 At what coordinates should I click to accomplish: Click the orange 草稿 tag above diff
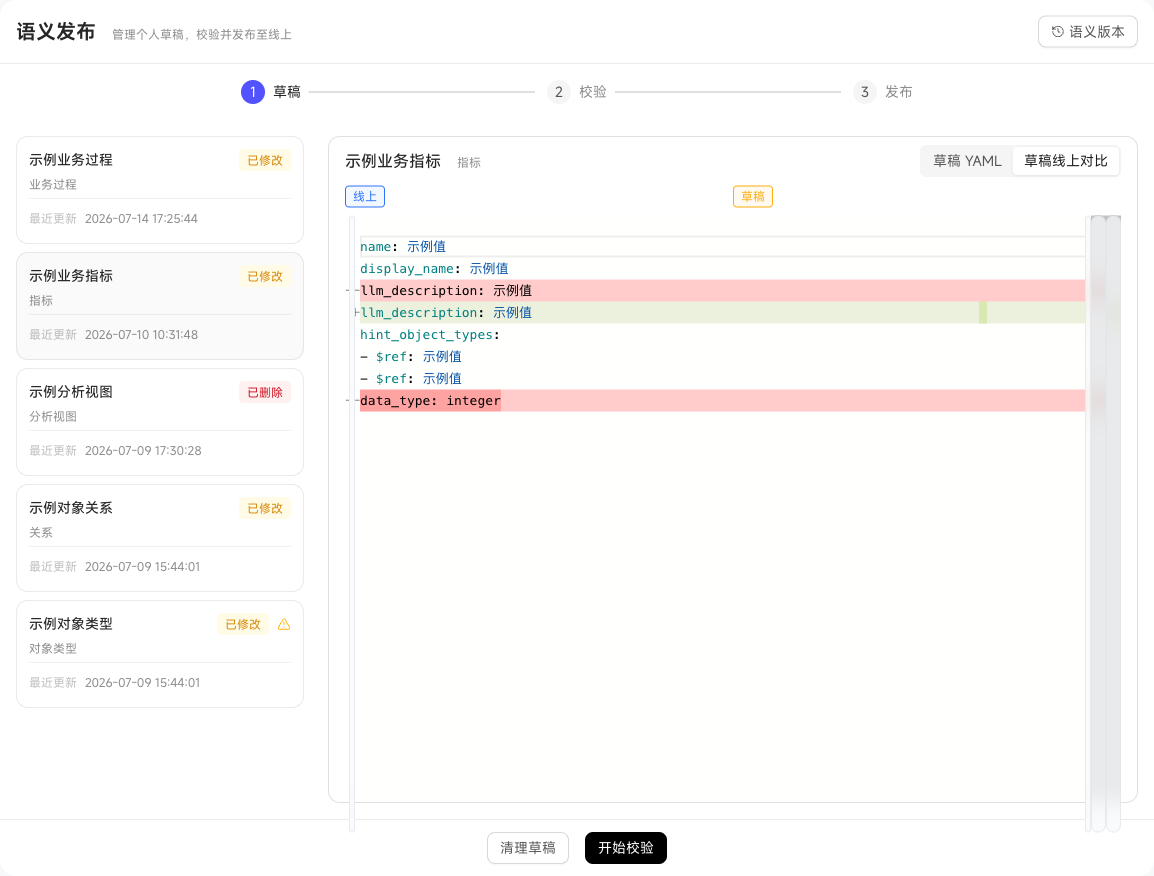(x=753, y=197)
